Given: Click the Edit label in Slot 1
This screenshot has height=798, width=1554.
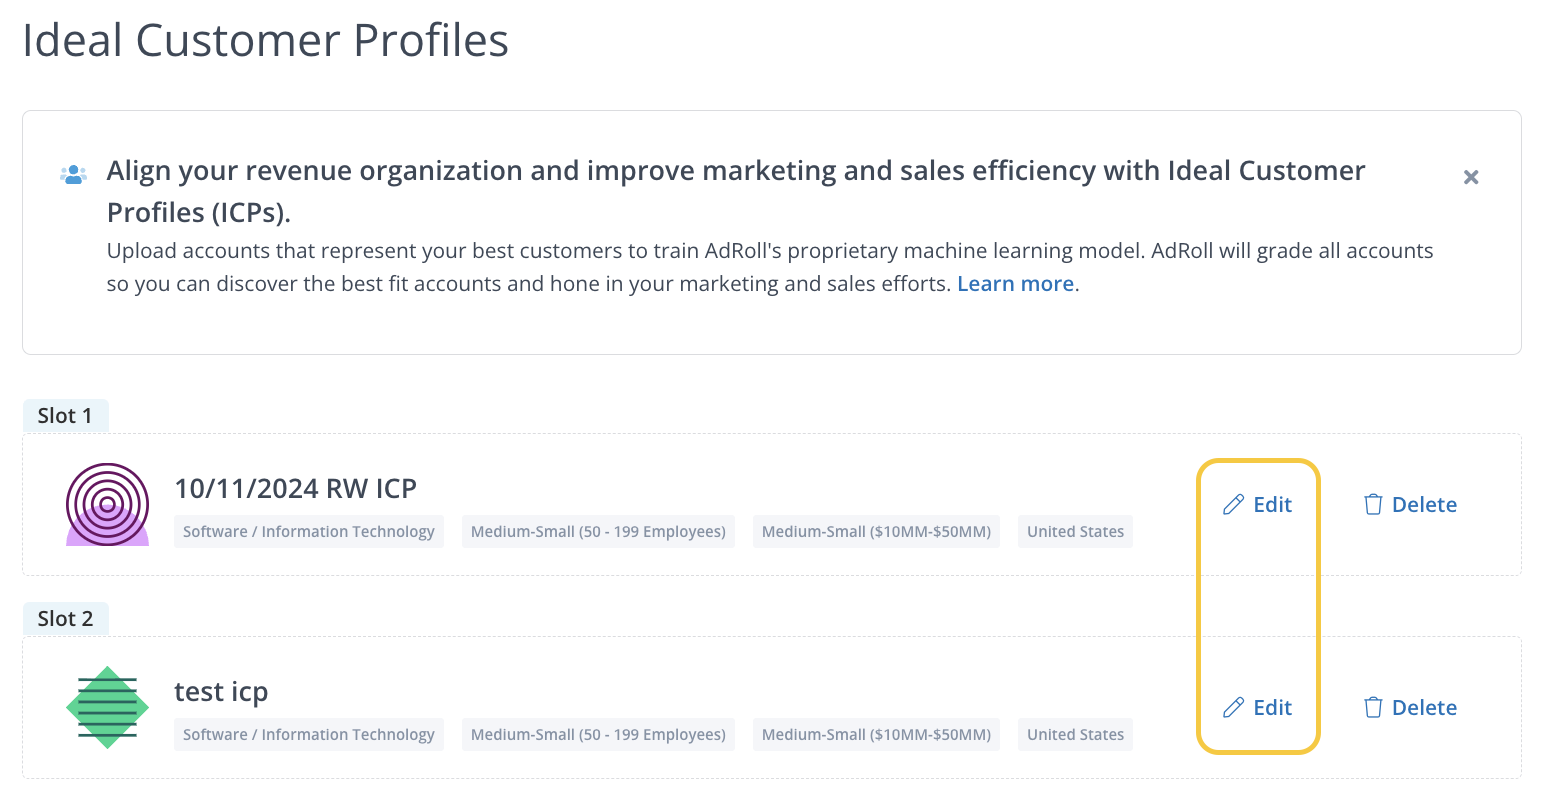Looking at the screenshot, I should pyautogui.click(x=1272, y=505).
